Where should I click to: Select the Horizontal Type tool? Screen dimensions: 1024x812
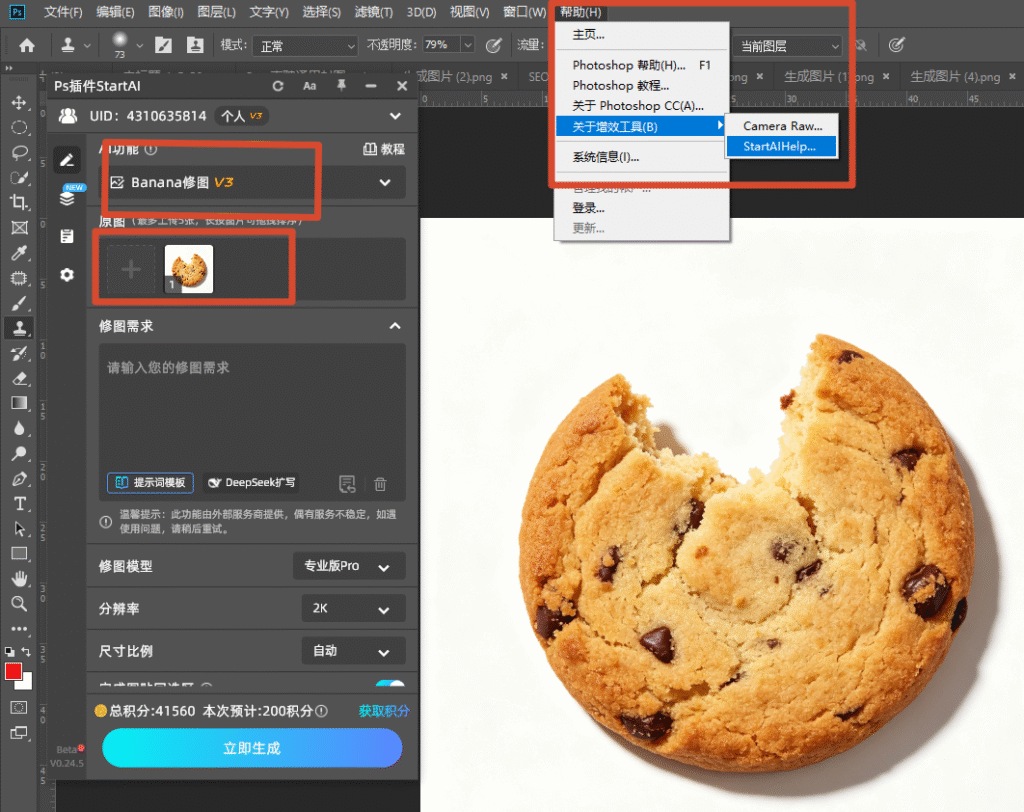[19, 504]
